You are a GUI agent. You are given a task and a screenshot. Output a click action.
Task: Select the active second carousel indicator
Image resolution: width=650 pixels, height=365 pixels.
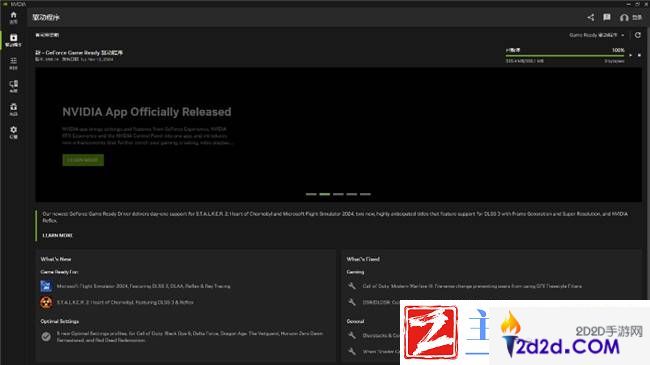(x=325, y=194)
